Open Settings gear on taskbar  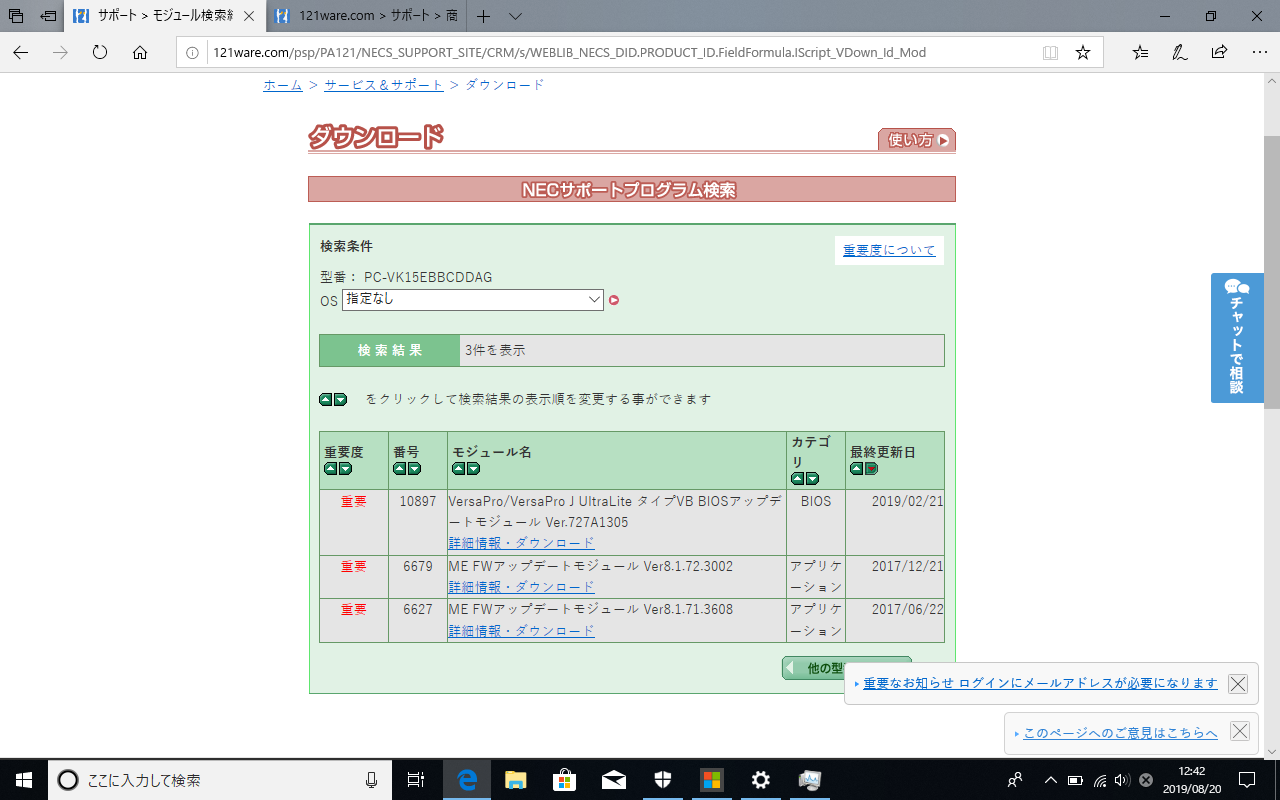[761, 780]
